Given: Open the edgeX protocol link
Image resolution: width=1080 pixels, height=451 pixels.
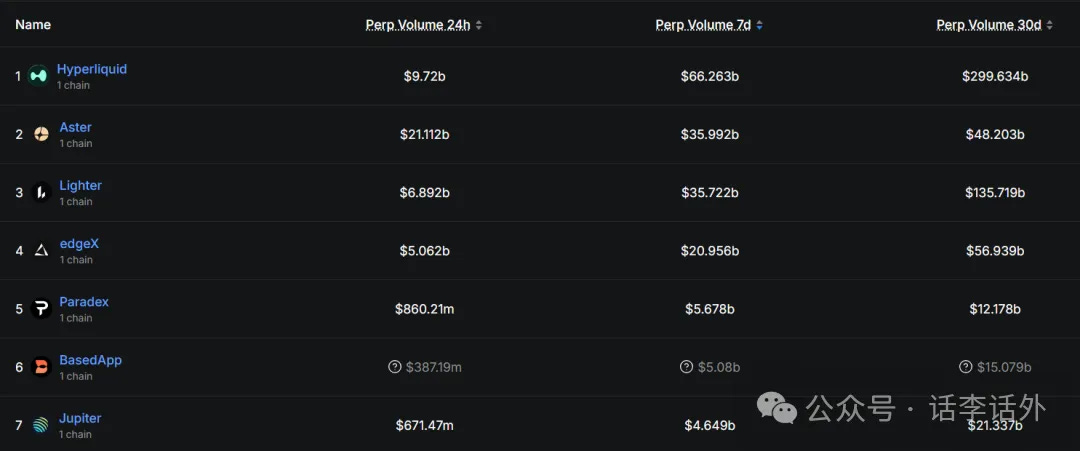Looking at the screenshot, I should pos(79,243).
